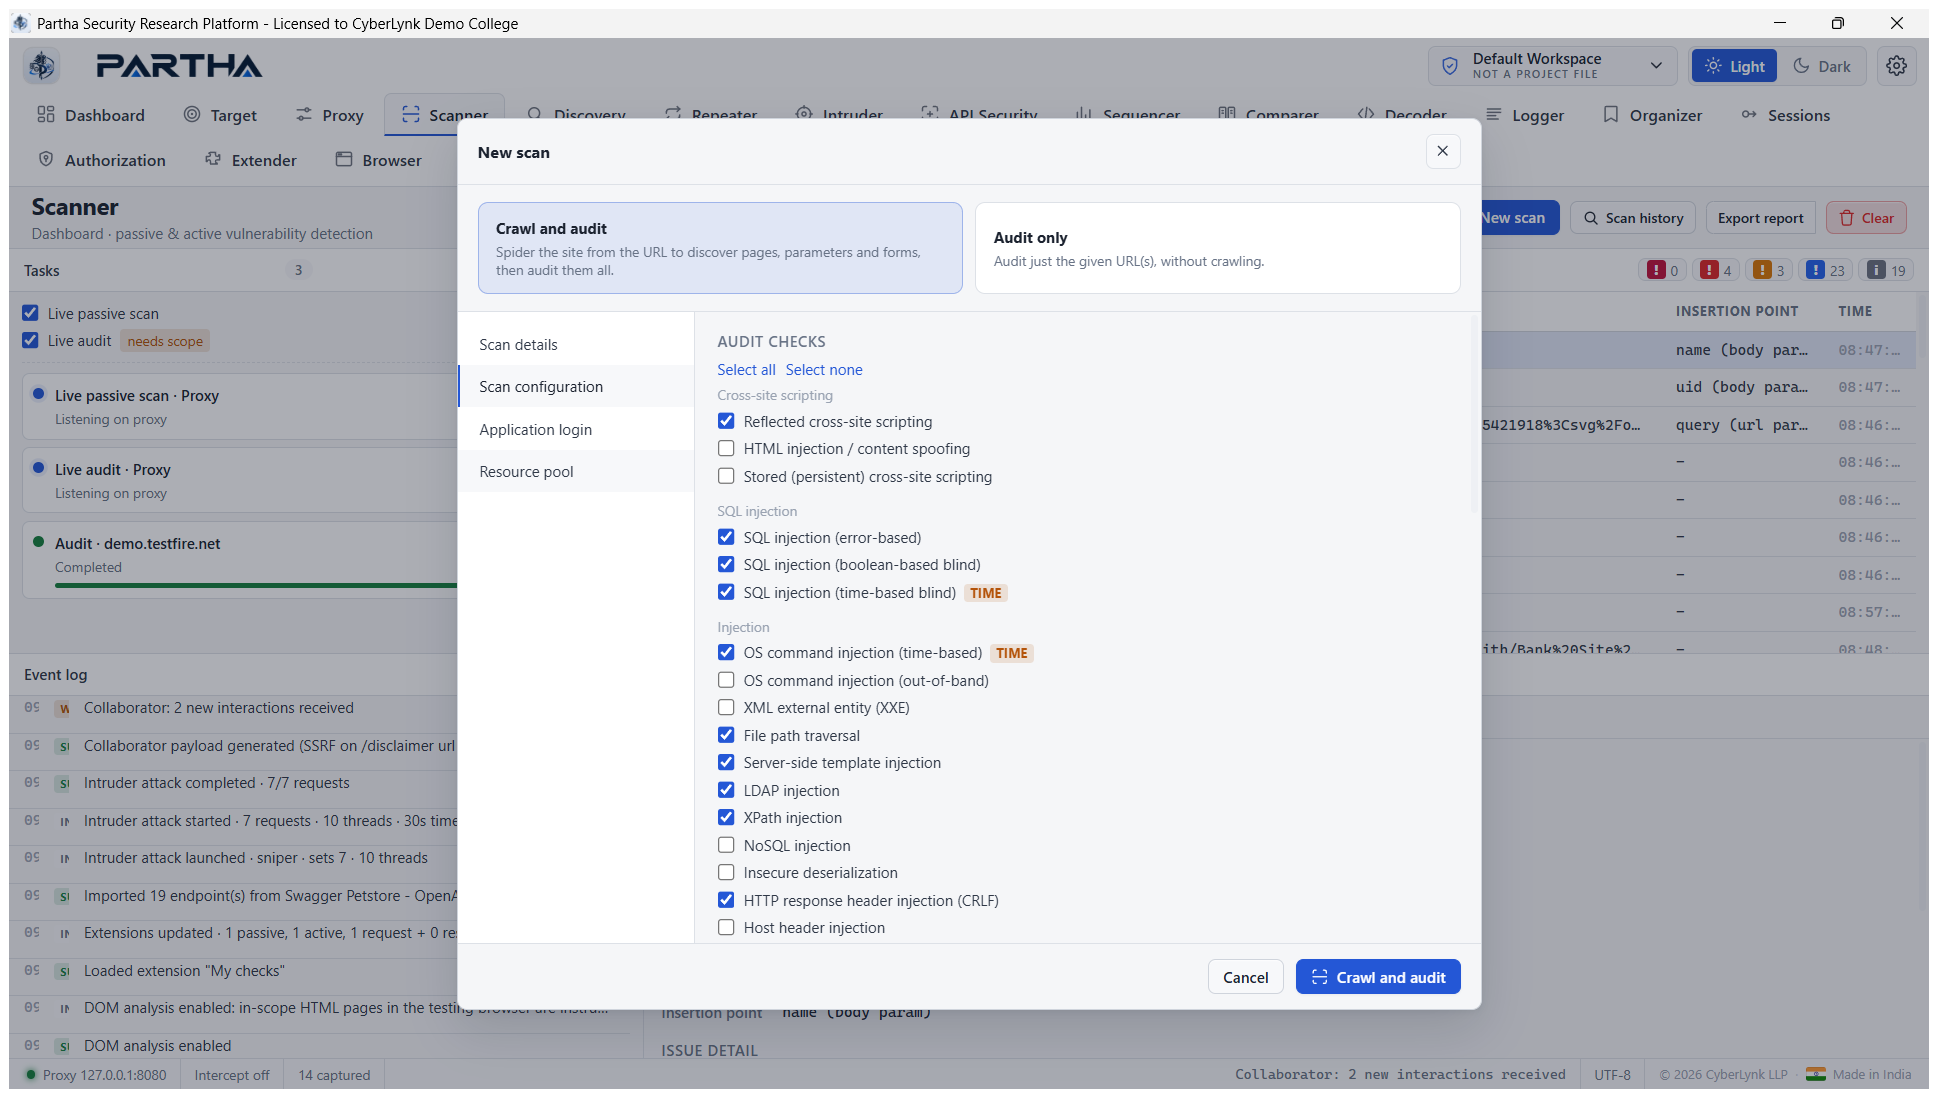Click the medium severity badge showing 3

(1770, 270)
